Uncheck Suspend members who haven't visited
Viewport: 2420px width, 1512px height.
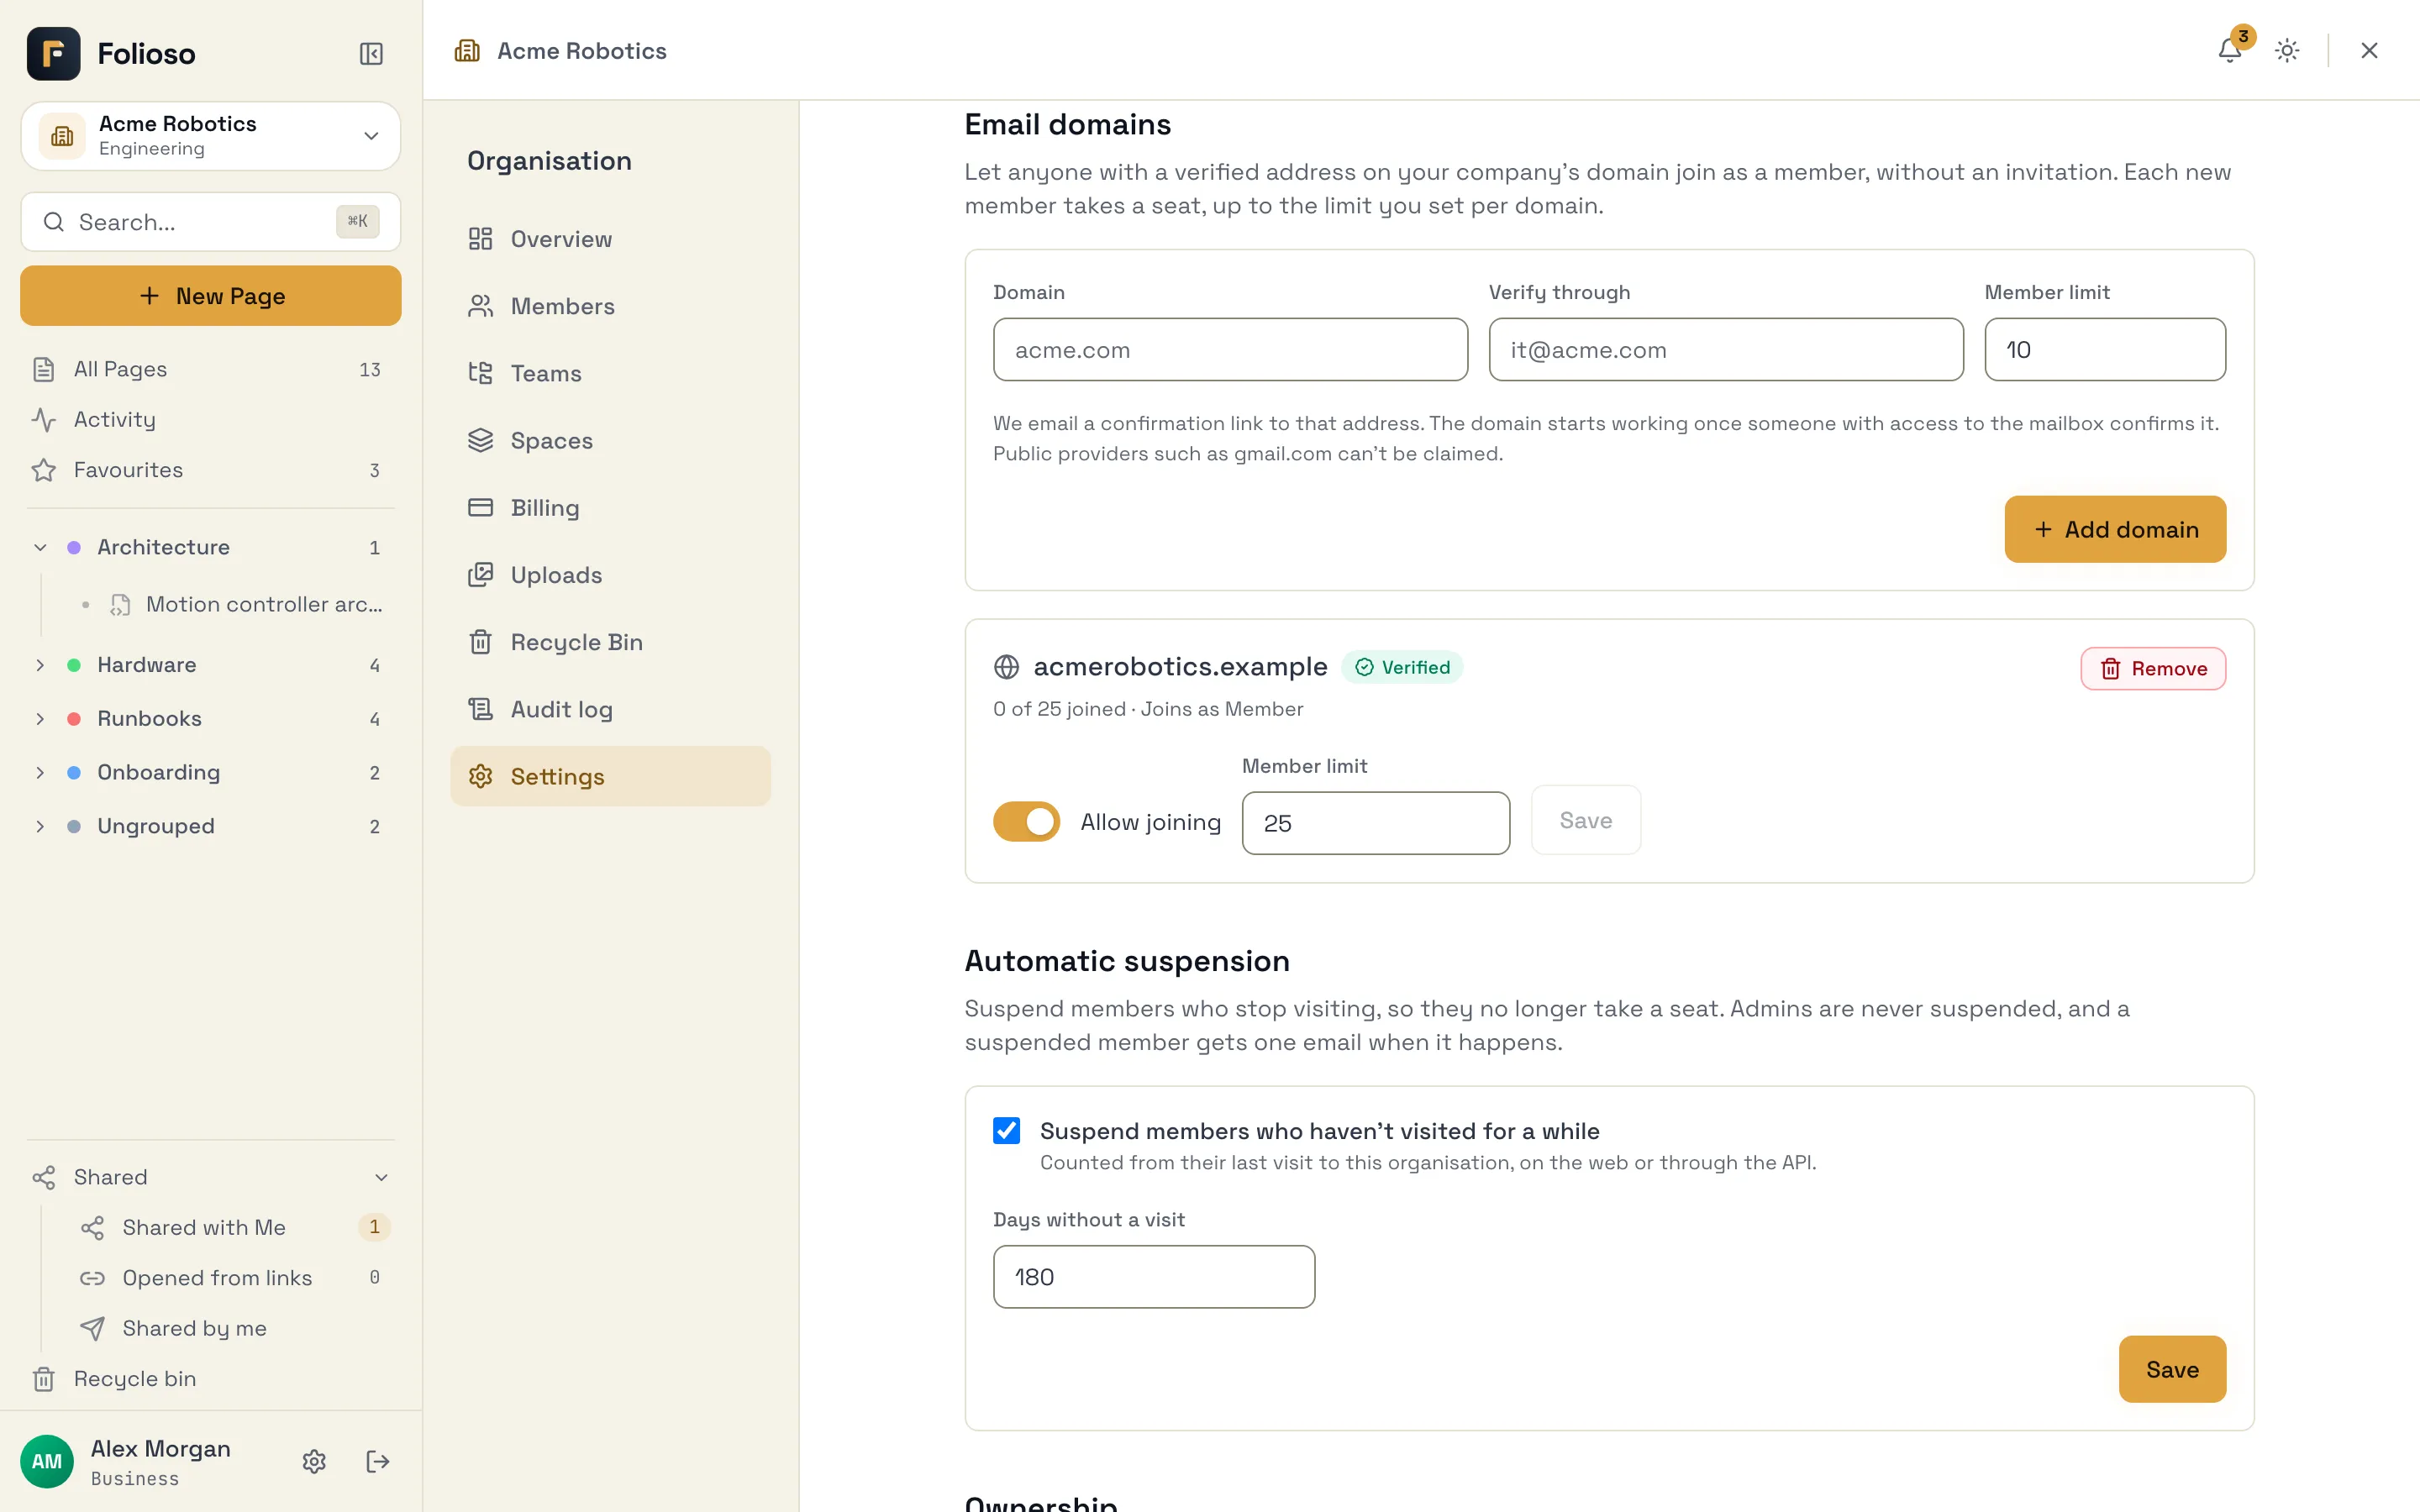(1006, 1130)
